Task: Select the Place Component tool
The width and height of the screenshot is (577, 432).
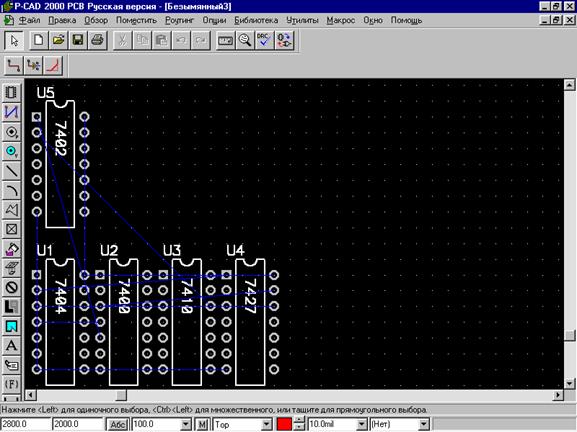Action: [11, 92]
